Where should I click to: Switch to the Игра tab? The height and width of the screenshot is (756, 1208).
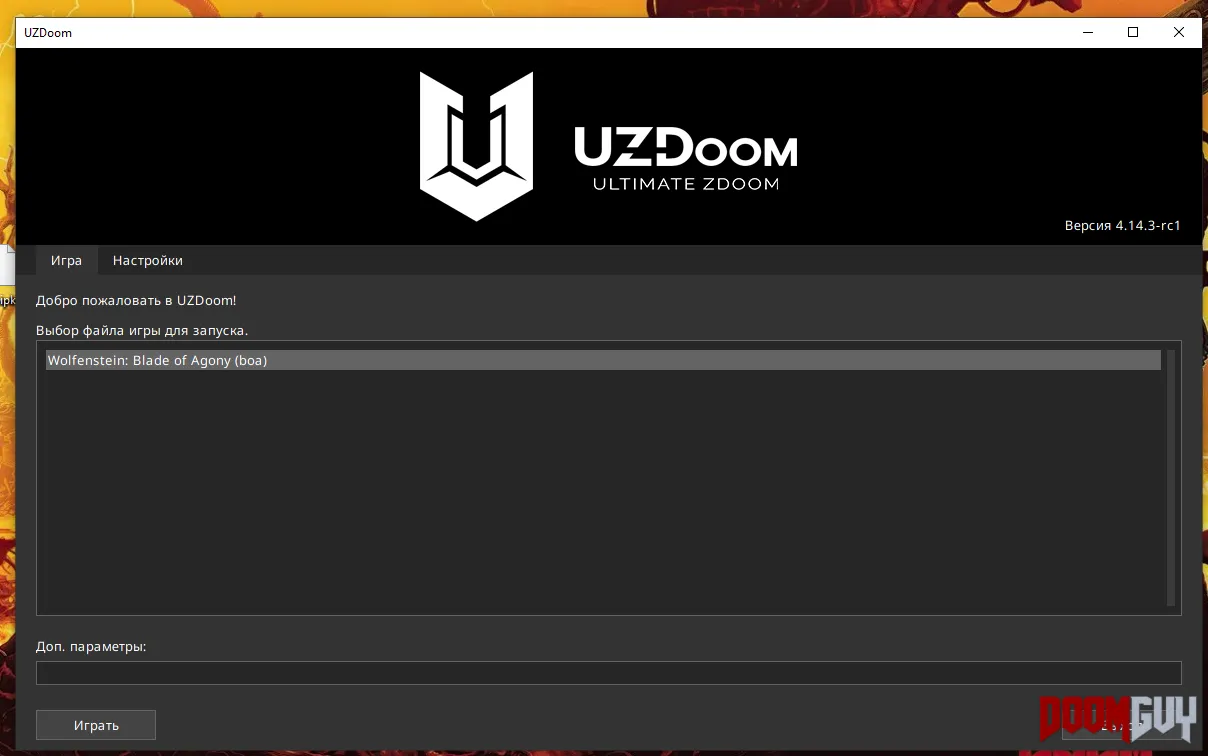66,260
